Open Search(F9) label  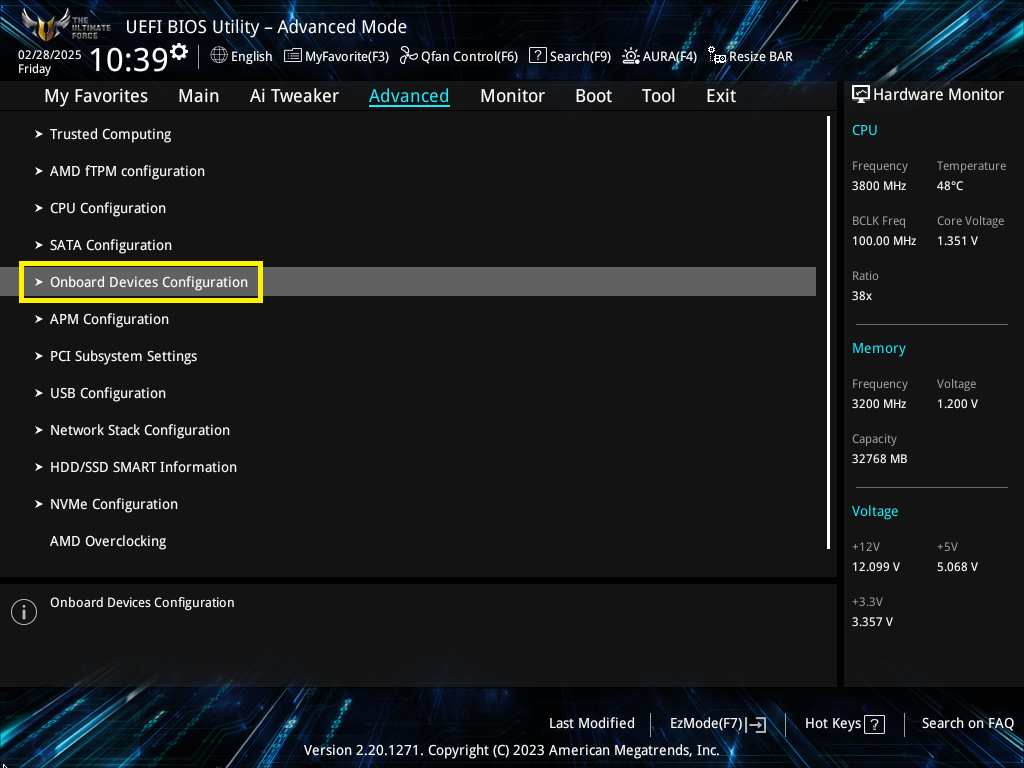coord(580,57)
